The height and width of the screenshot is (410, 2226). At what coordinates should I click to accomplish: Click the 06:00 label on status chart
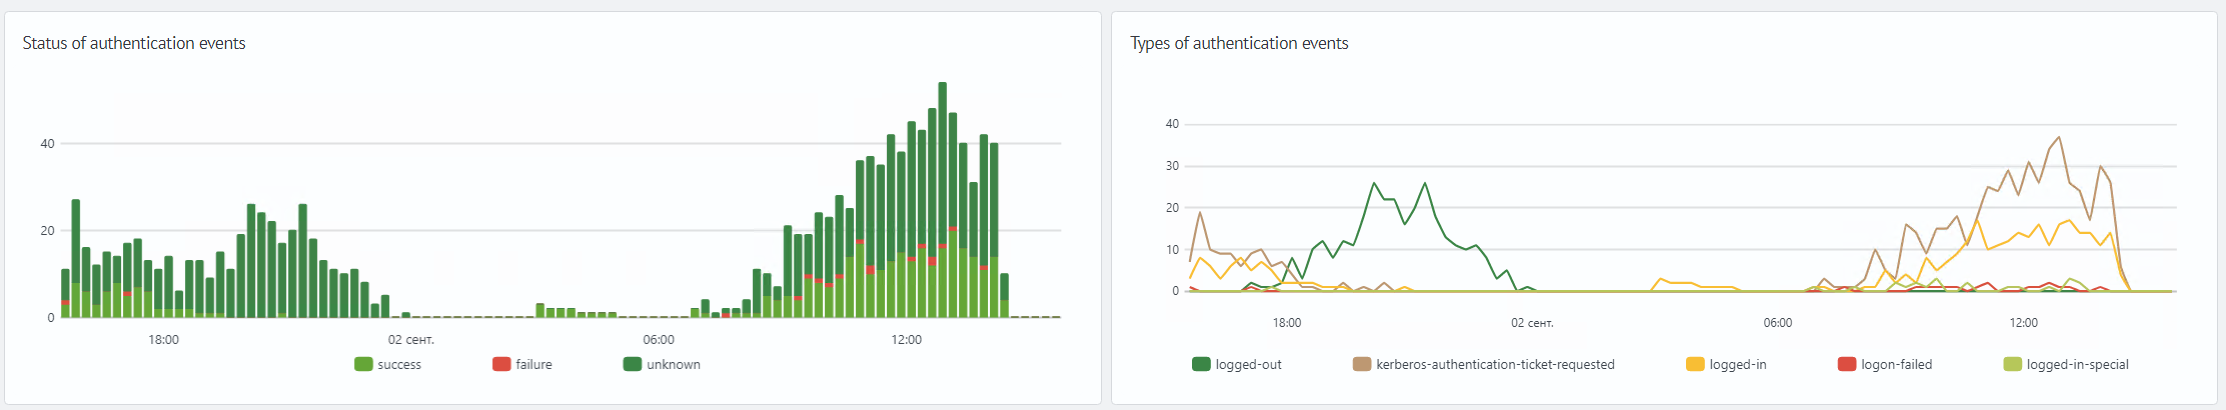[659, 340]
